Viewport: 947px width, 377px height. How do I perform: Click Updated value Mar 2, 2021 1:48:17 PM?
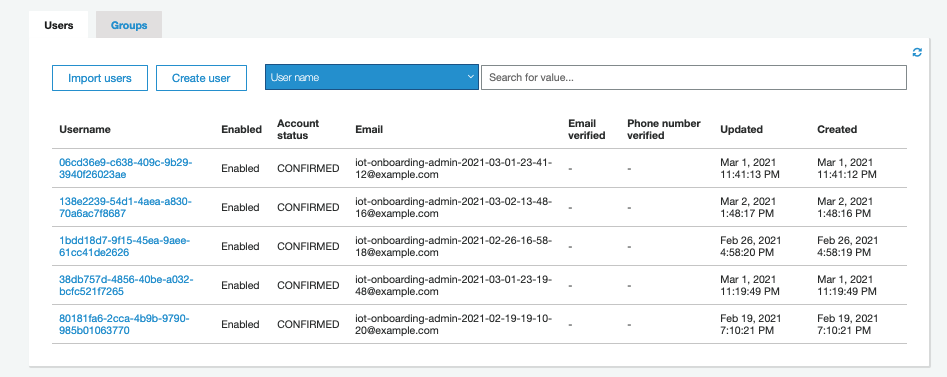[x=748, y=207]
